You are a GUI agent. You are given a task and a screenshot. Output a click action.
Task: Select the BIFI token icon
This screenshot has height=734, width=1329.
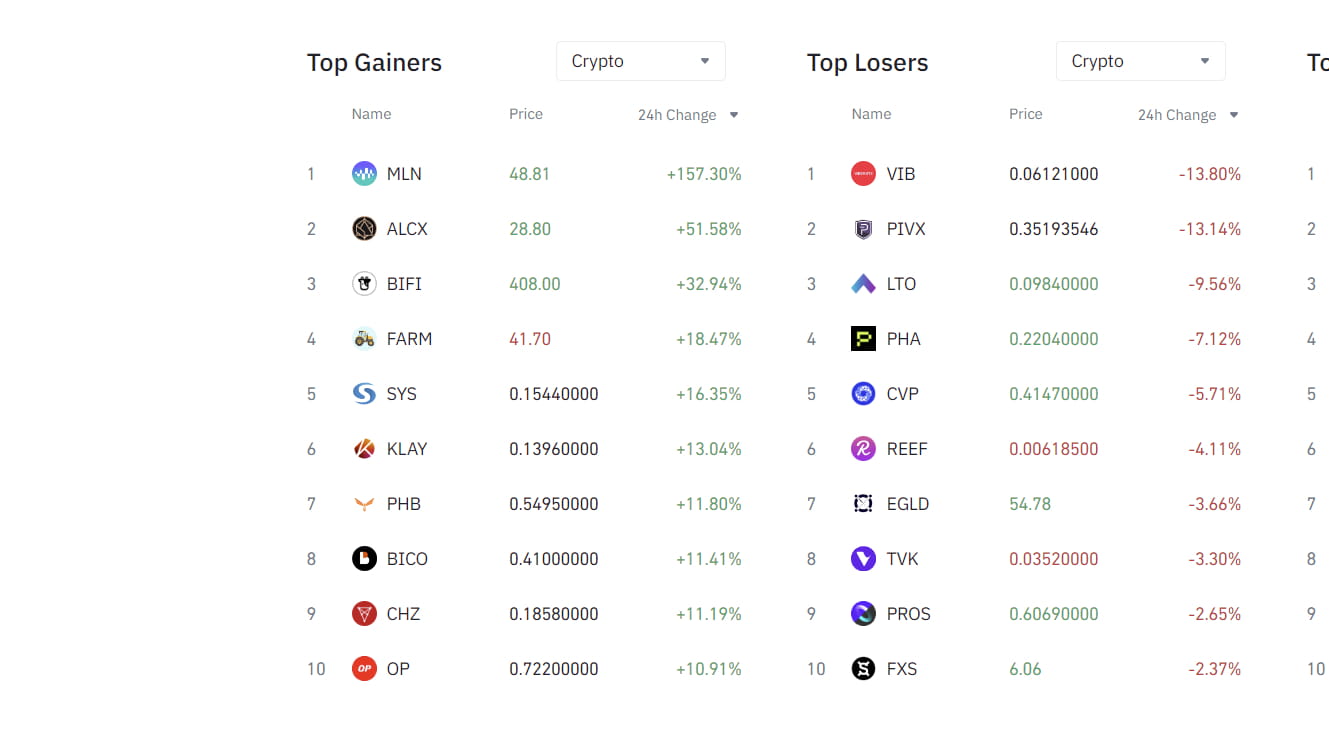(364, 283)
